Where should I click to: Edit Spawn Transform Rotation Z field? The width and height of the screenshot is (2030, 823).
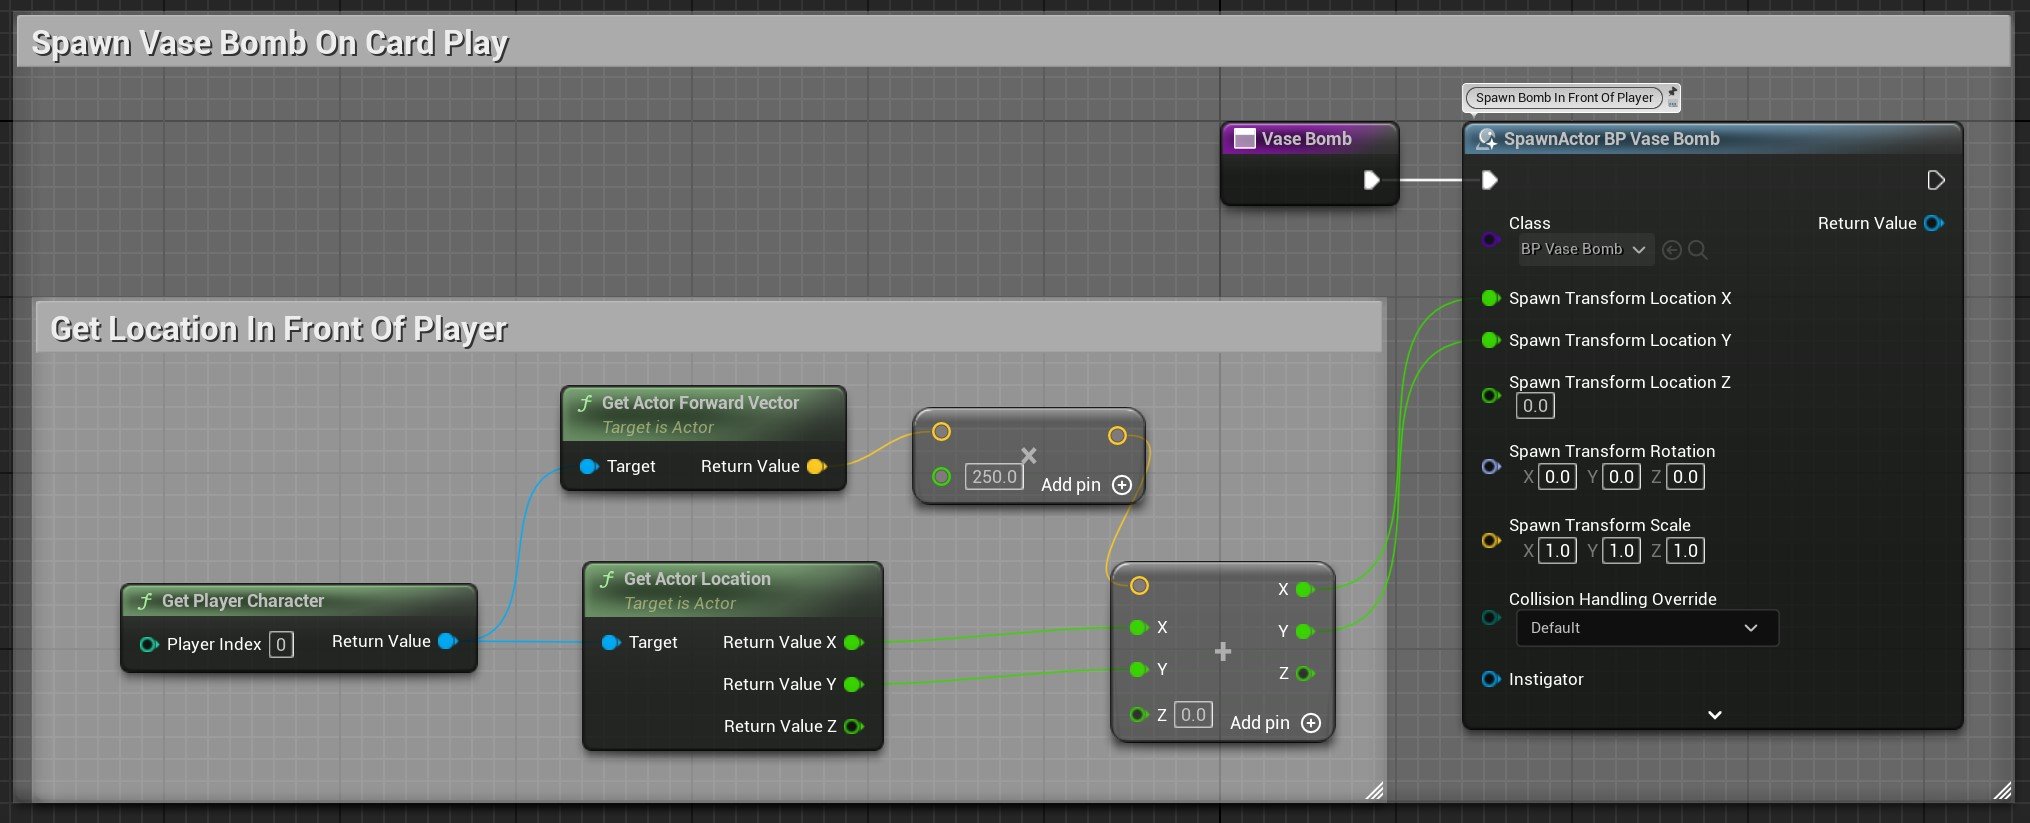pyautogui.click(x=1685, y=477)
